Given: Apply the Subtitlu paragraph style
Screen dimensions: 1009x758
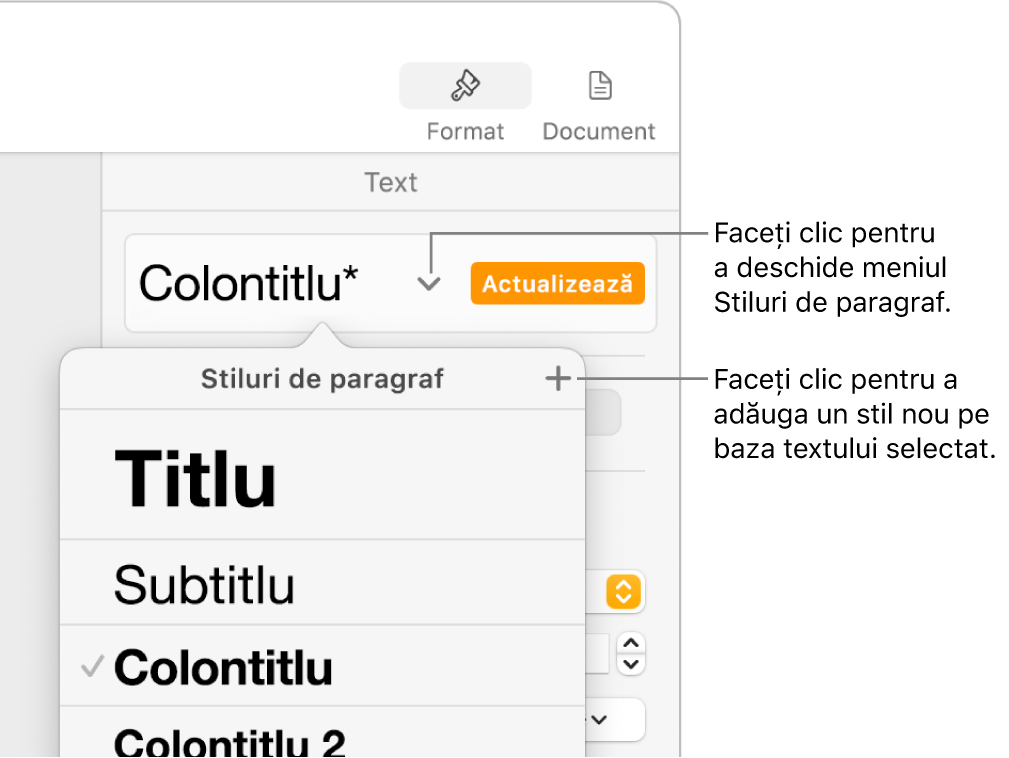Looking at the screenshot, I should coord(322,582).
